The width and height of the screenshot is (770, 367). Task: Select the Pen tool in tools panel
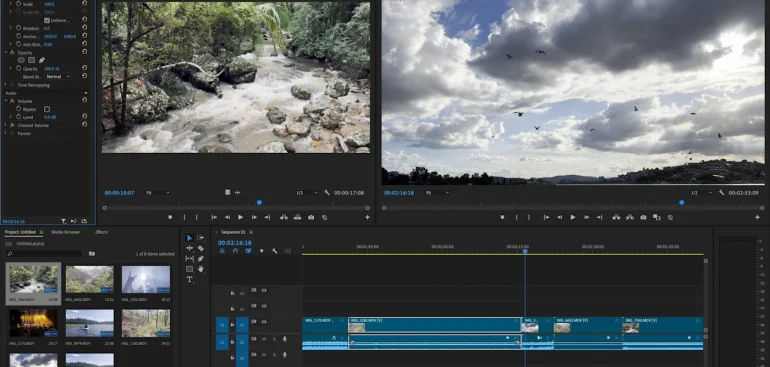pyautogui.click(x=200, y=258)
